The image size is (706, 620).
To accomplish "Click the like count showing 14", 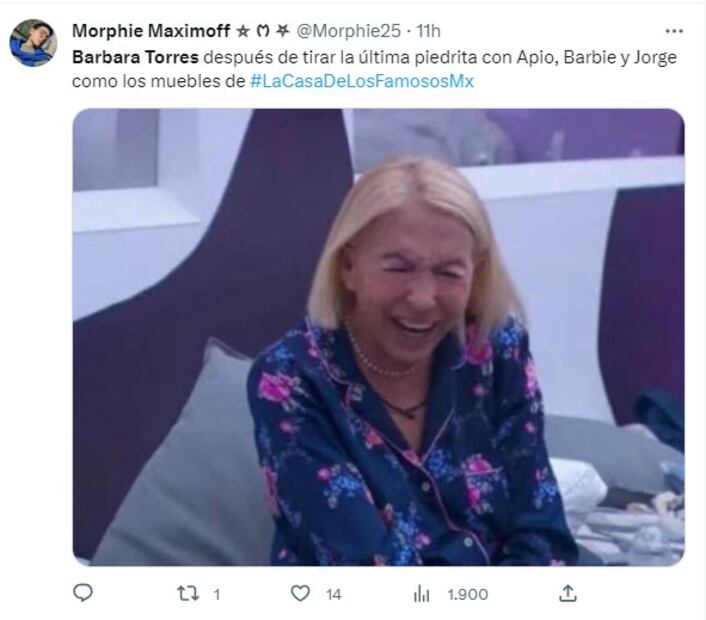I will 333,595.
